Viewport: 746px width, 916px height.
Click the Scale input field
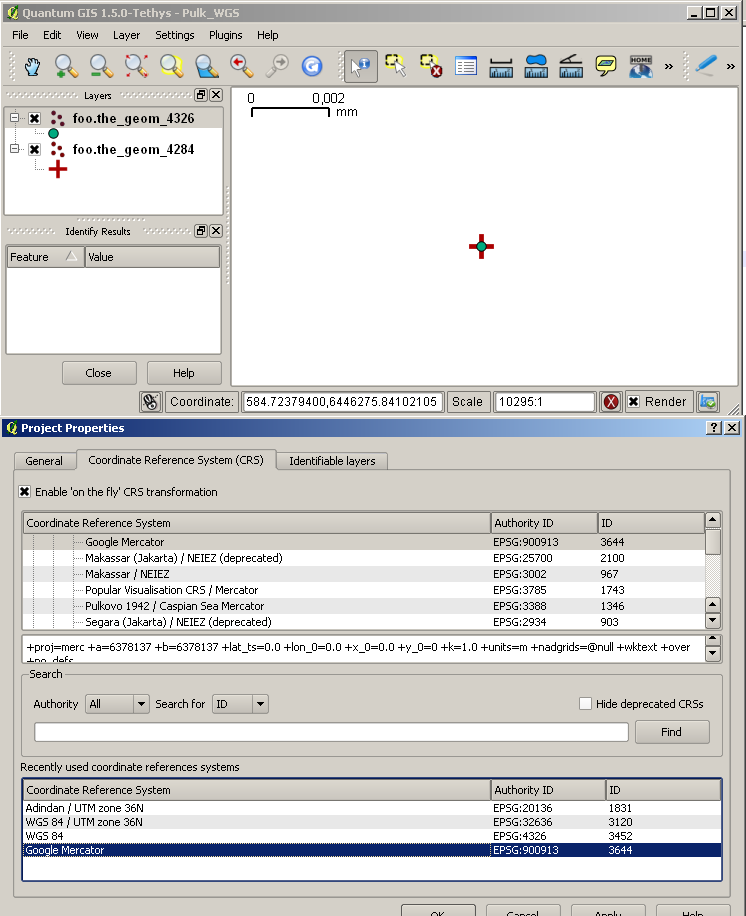[544, 402]
